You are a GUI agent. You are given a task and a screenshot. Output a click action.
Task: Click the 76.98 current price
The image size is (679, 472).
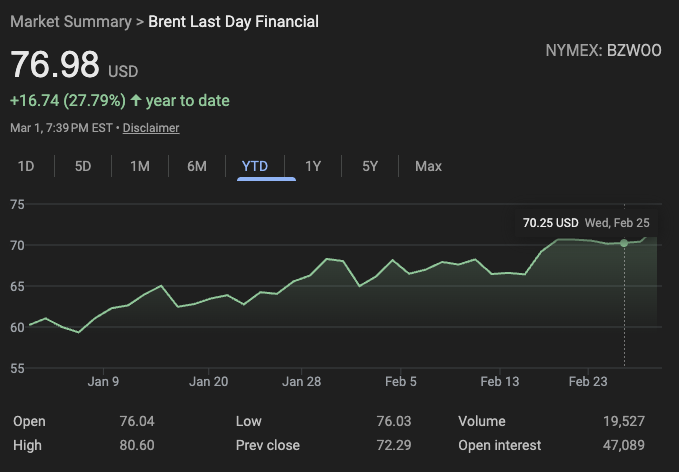coord(55,65)
